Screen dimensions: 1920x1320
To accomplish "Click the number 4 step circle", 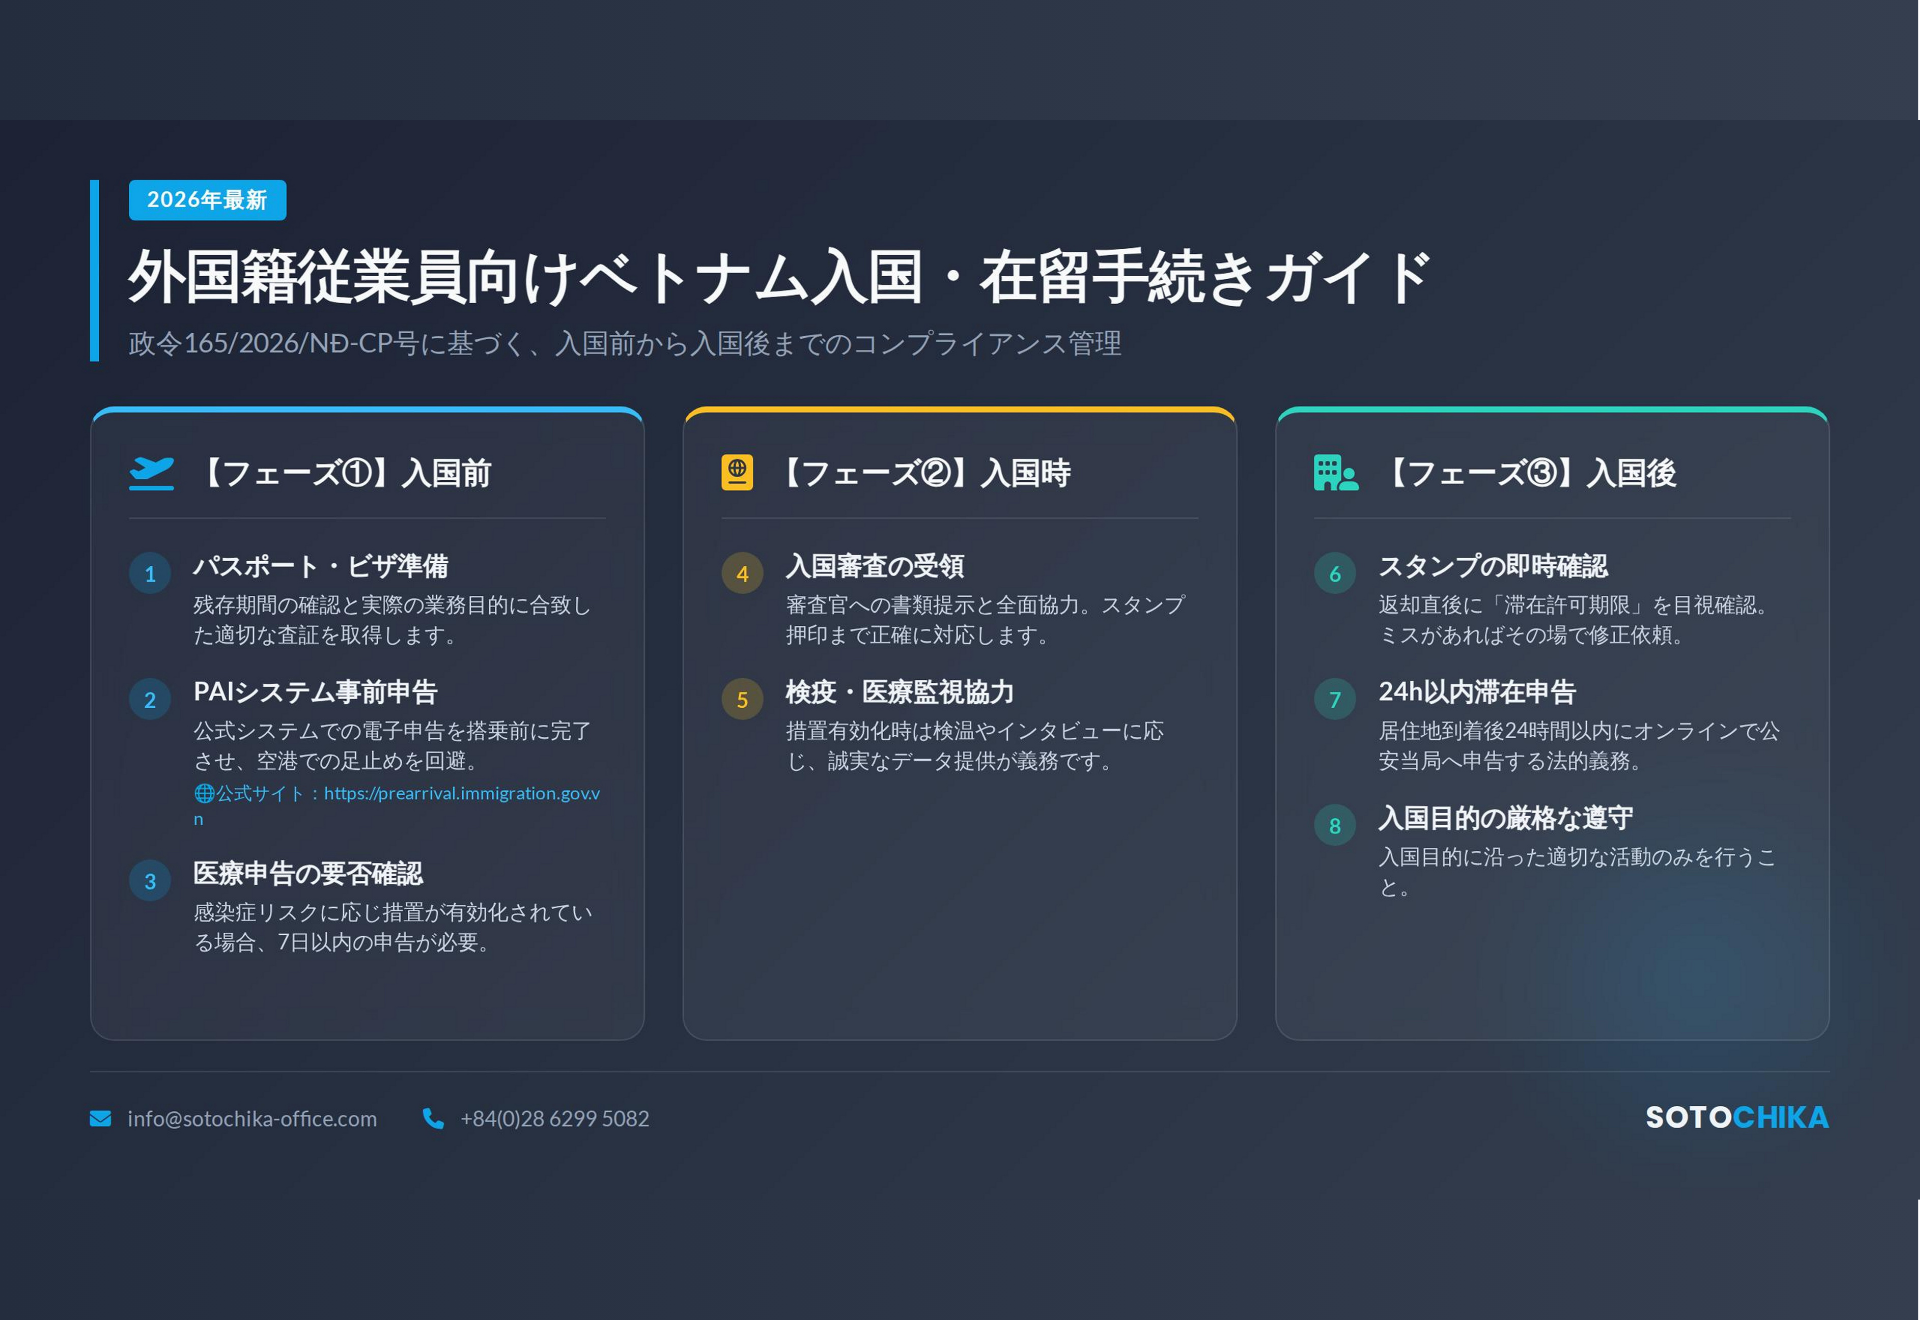I will click(x=742, y=574).
